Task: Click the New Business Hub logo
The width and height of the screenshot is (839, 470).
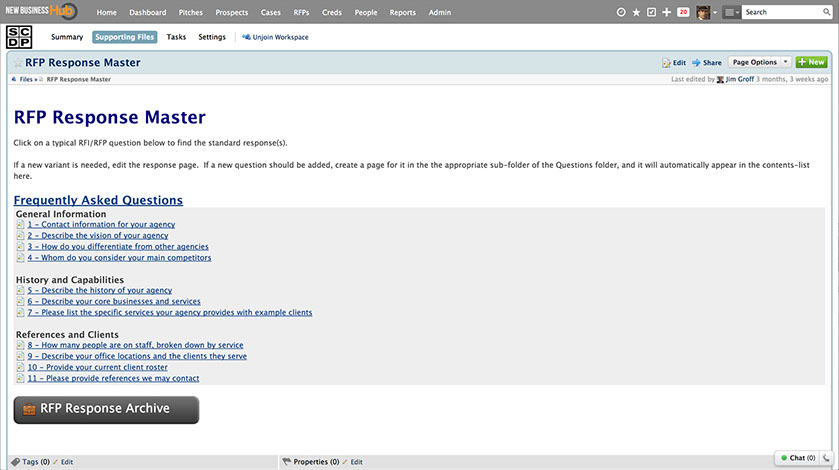Action: (x=41, y=12)
